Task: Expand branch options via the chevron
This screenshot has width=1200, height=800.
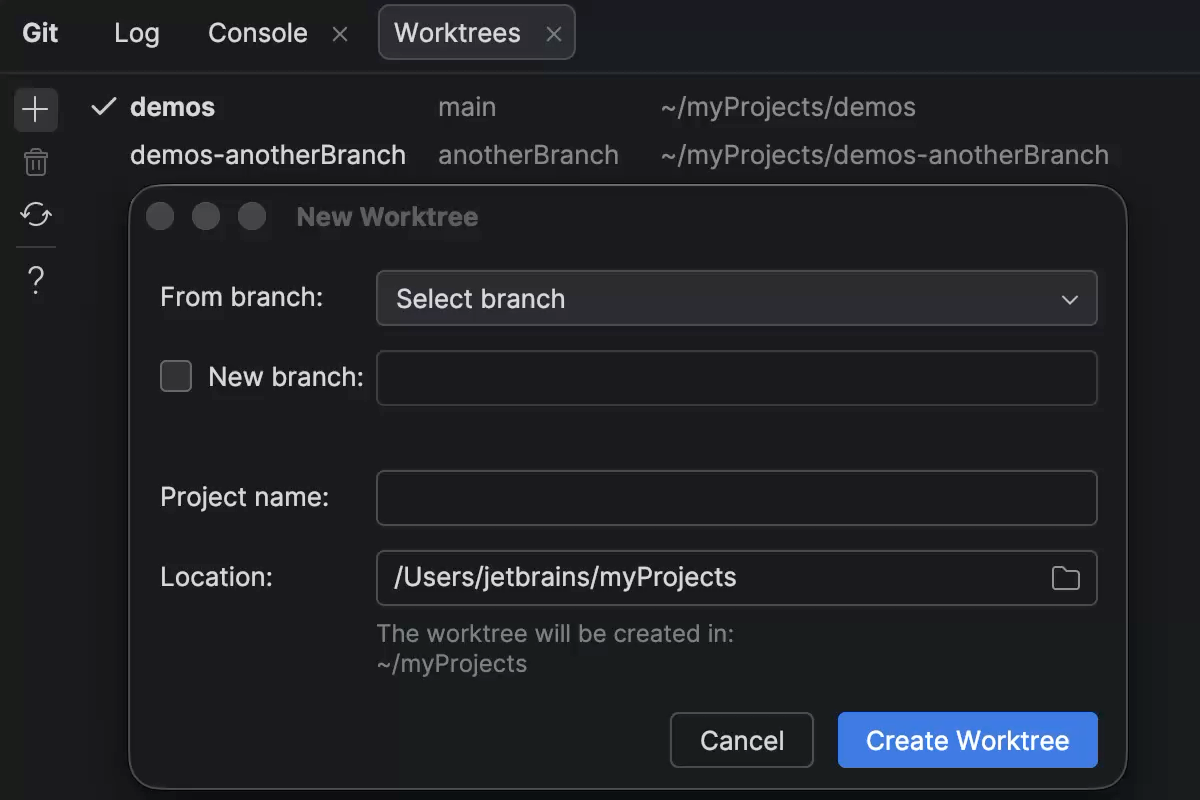Action: coord(1069,298)
